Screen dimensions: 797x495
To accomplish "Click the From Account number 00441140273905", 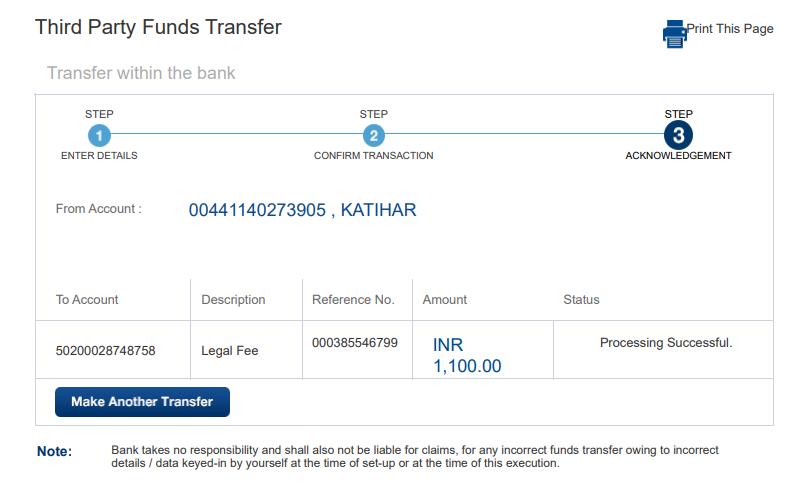I will 257,210.
